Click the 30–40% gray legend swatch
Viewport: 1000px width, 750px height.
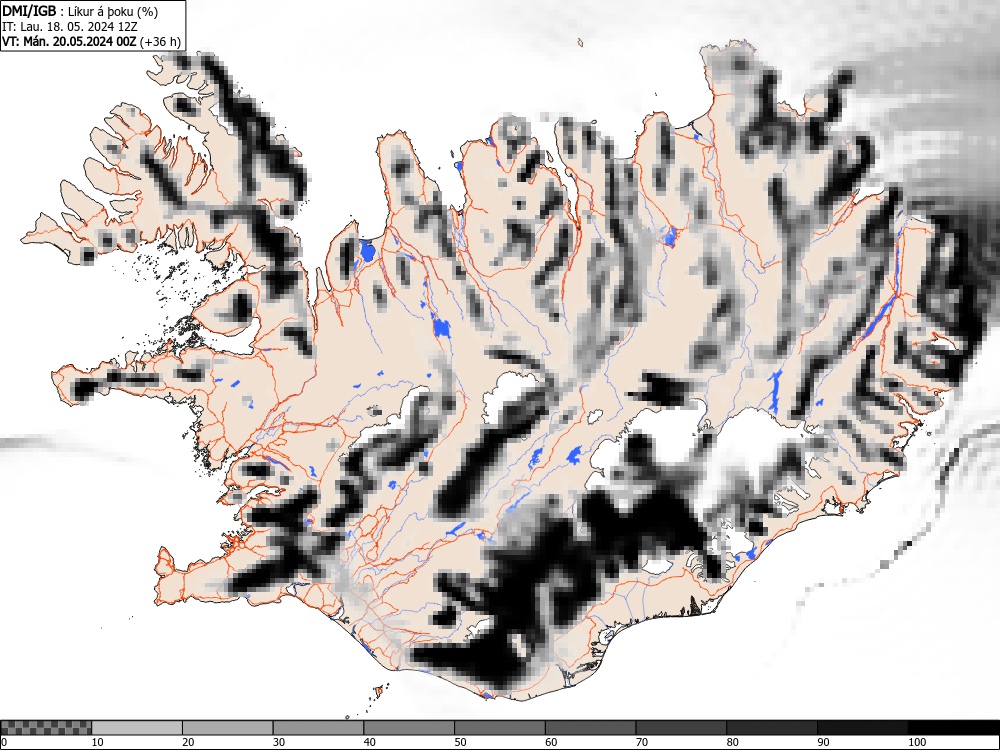tap(318, 728)
